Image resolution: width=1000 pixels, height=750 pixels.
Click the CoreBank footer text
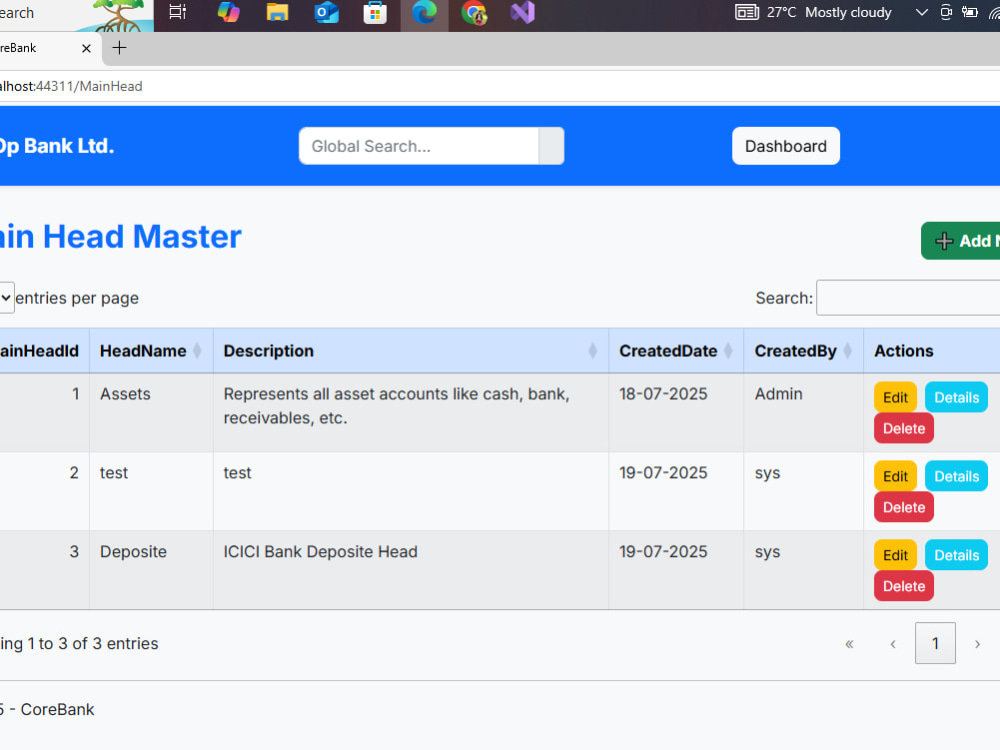click(x=48, y=709)
